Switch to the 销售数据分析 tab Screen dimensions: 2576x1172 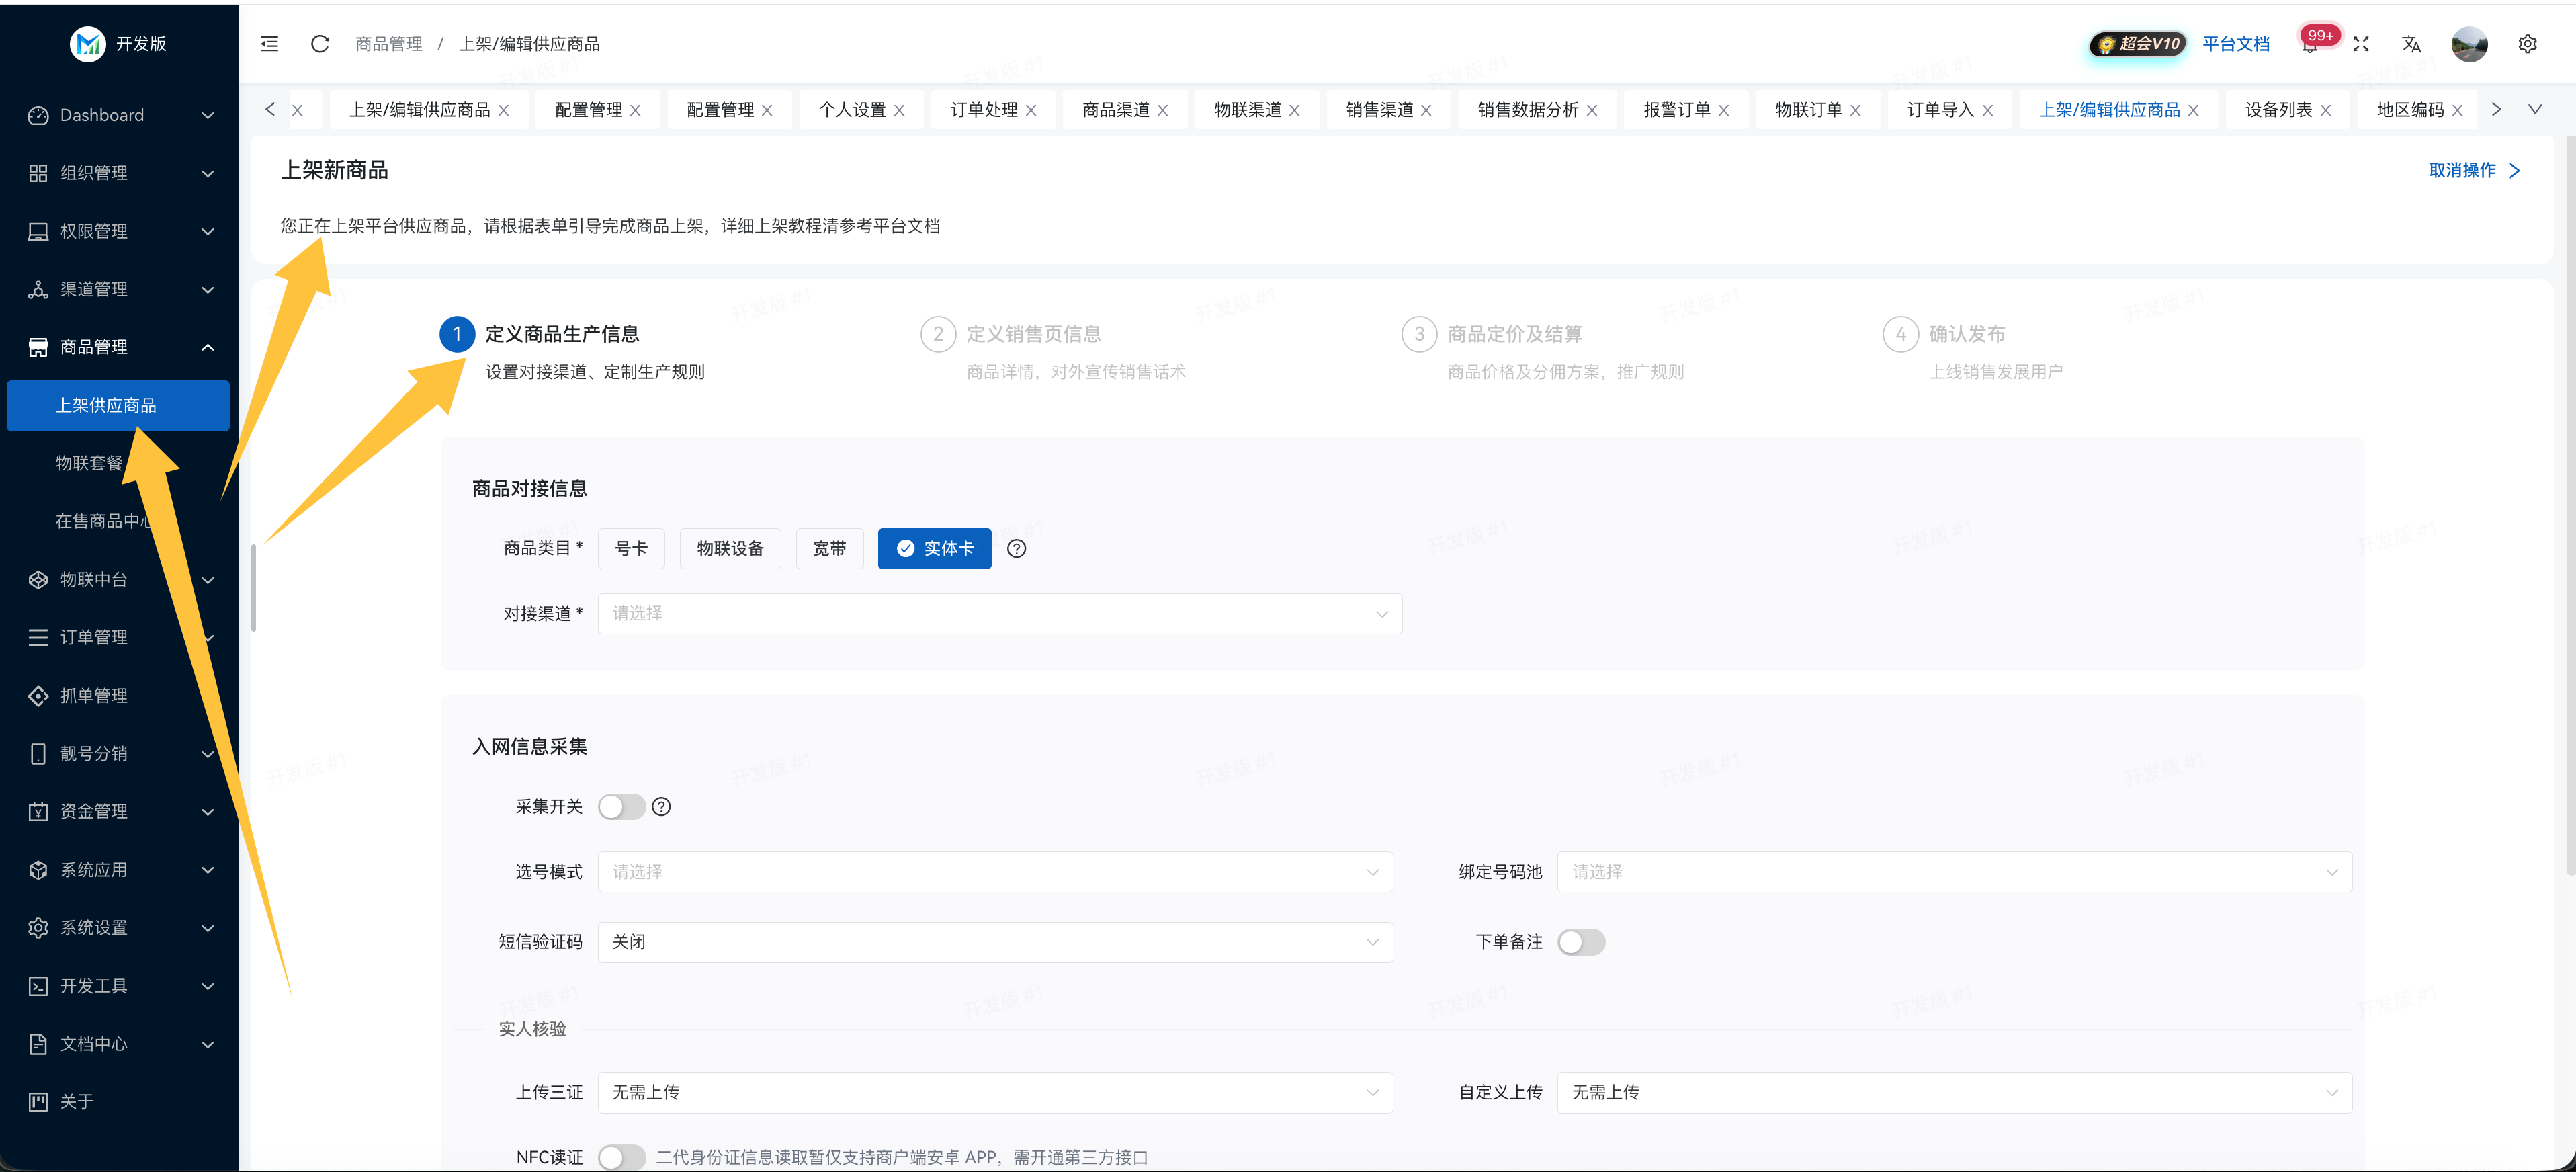point(1527,110)
